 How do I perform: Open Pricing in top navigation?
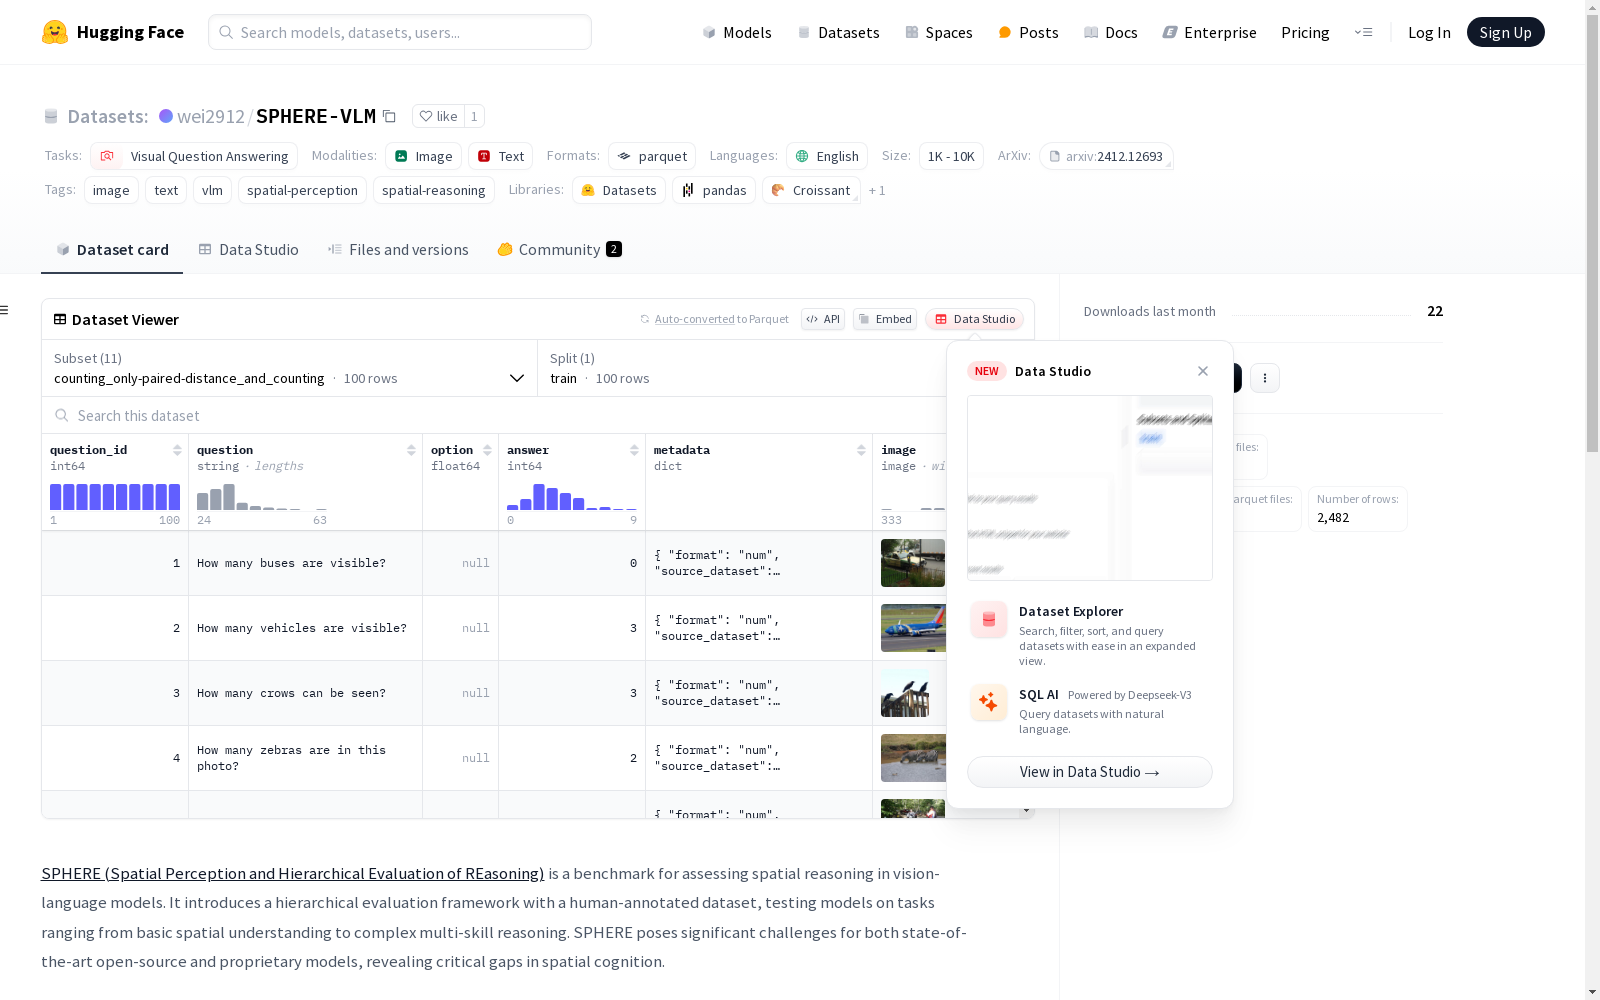click(x=1305, y=32)
